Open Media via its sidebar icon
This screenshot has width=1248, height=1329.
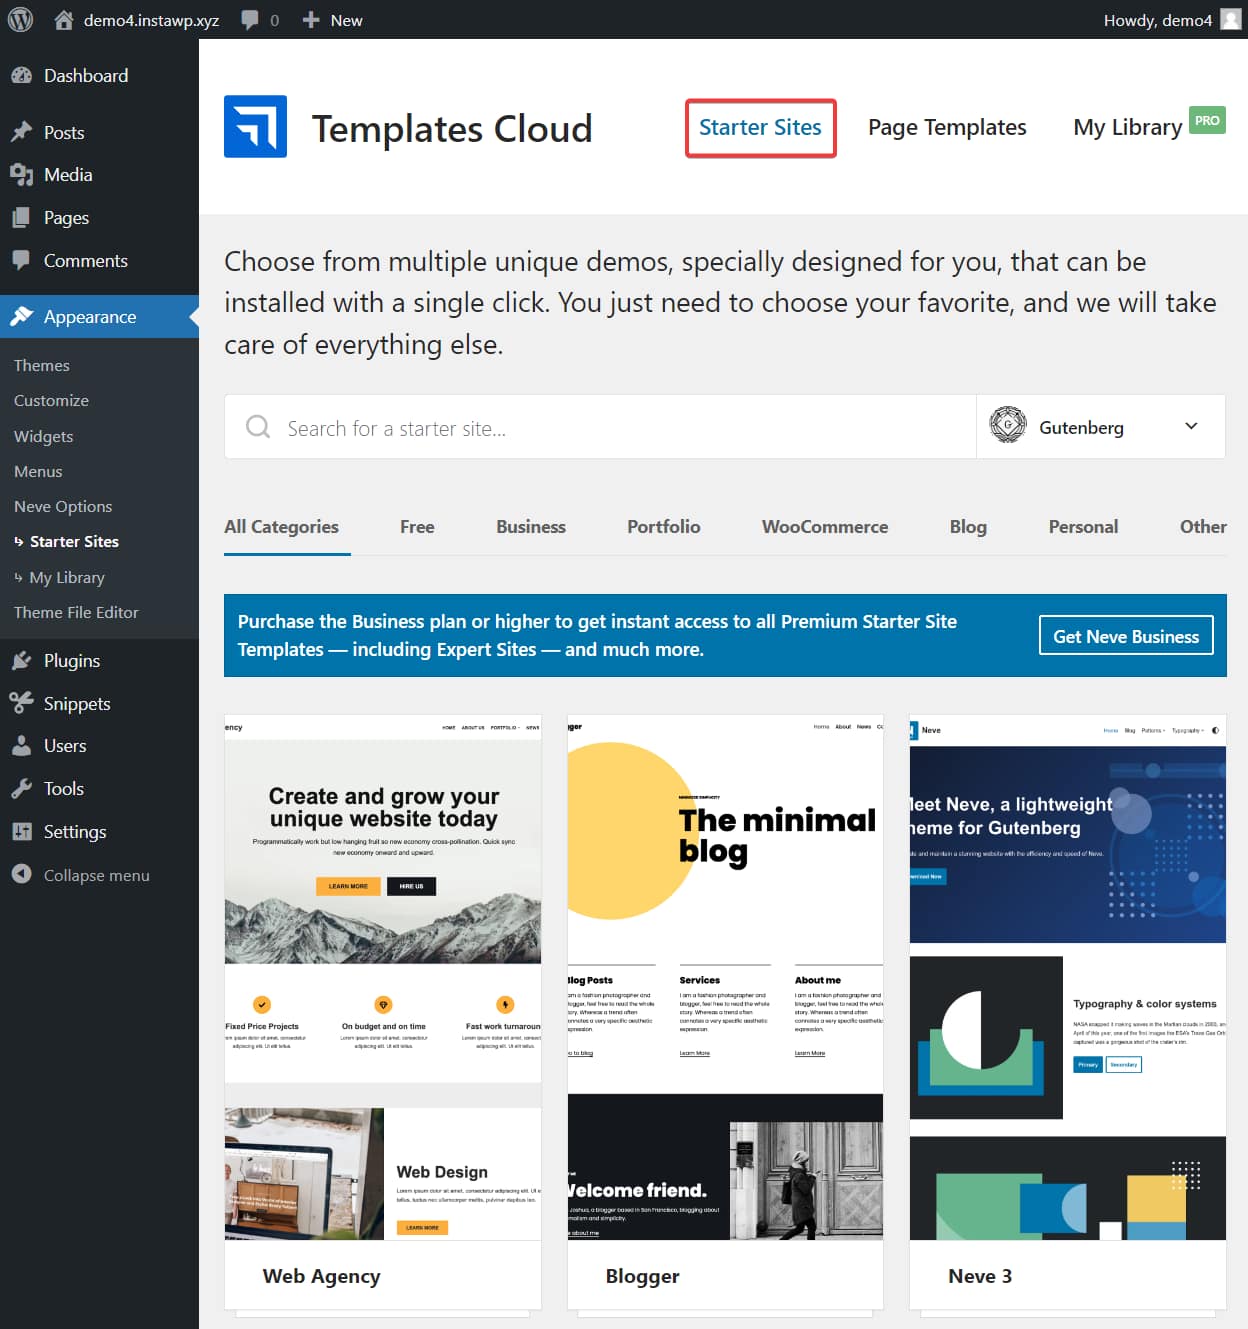[x=21, y=175]
